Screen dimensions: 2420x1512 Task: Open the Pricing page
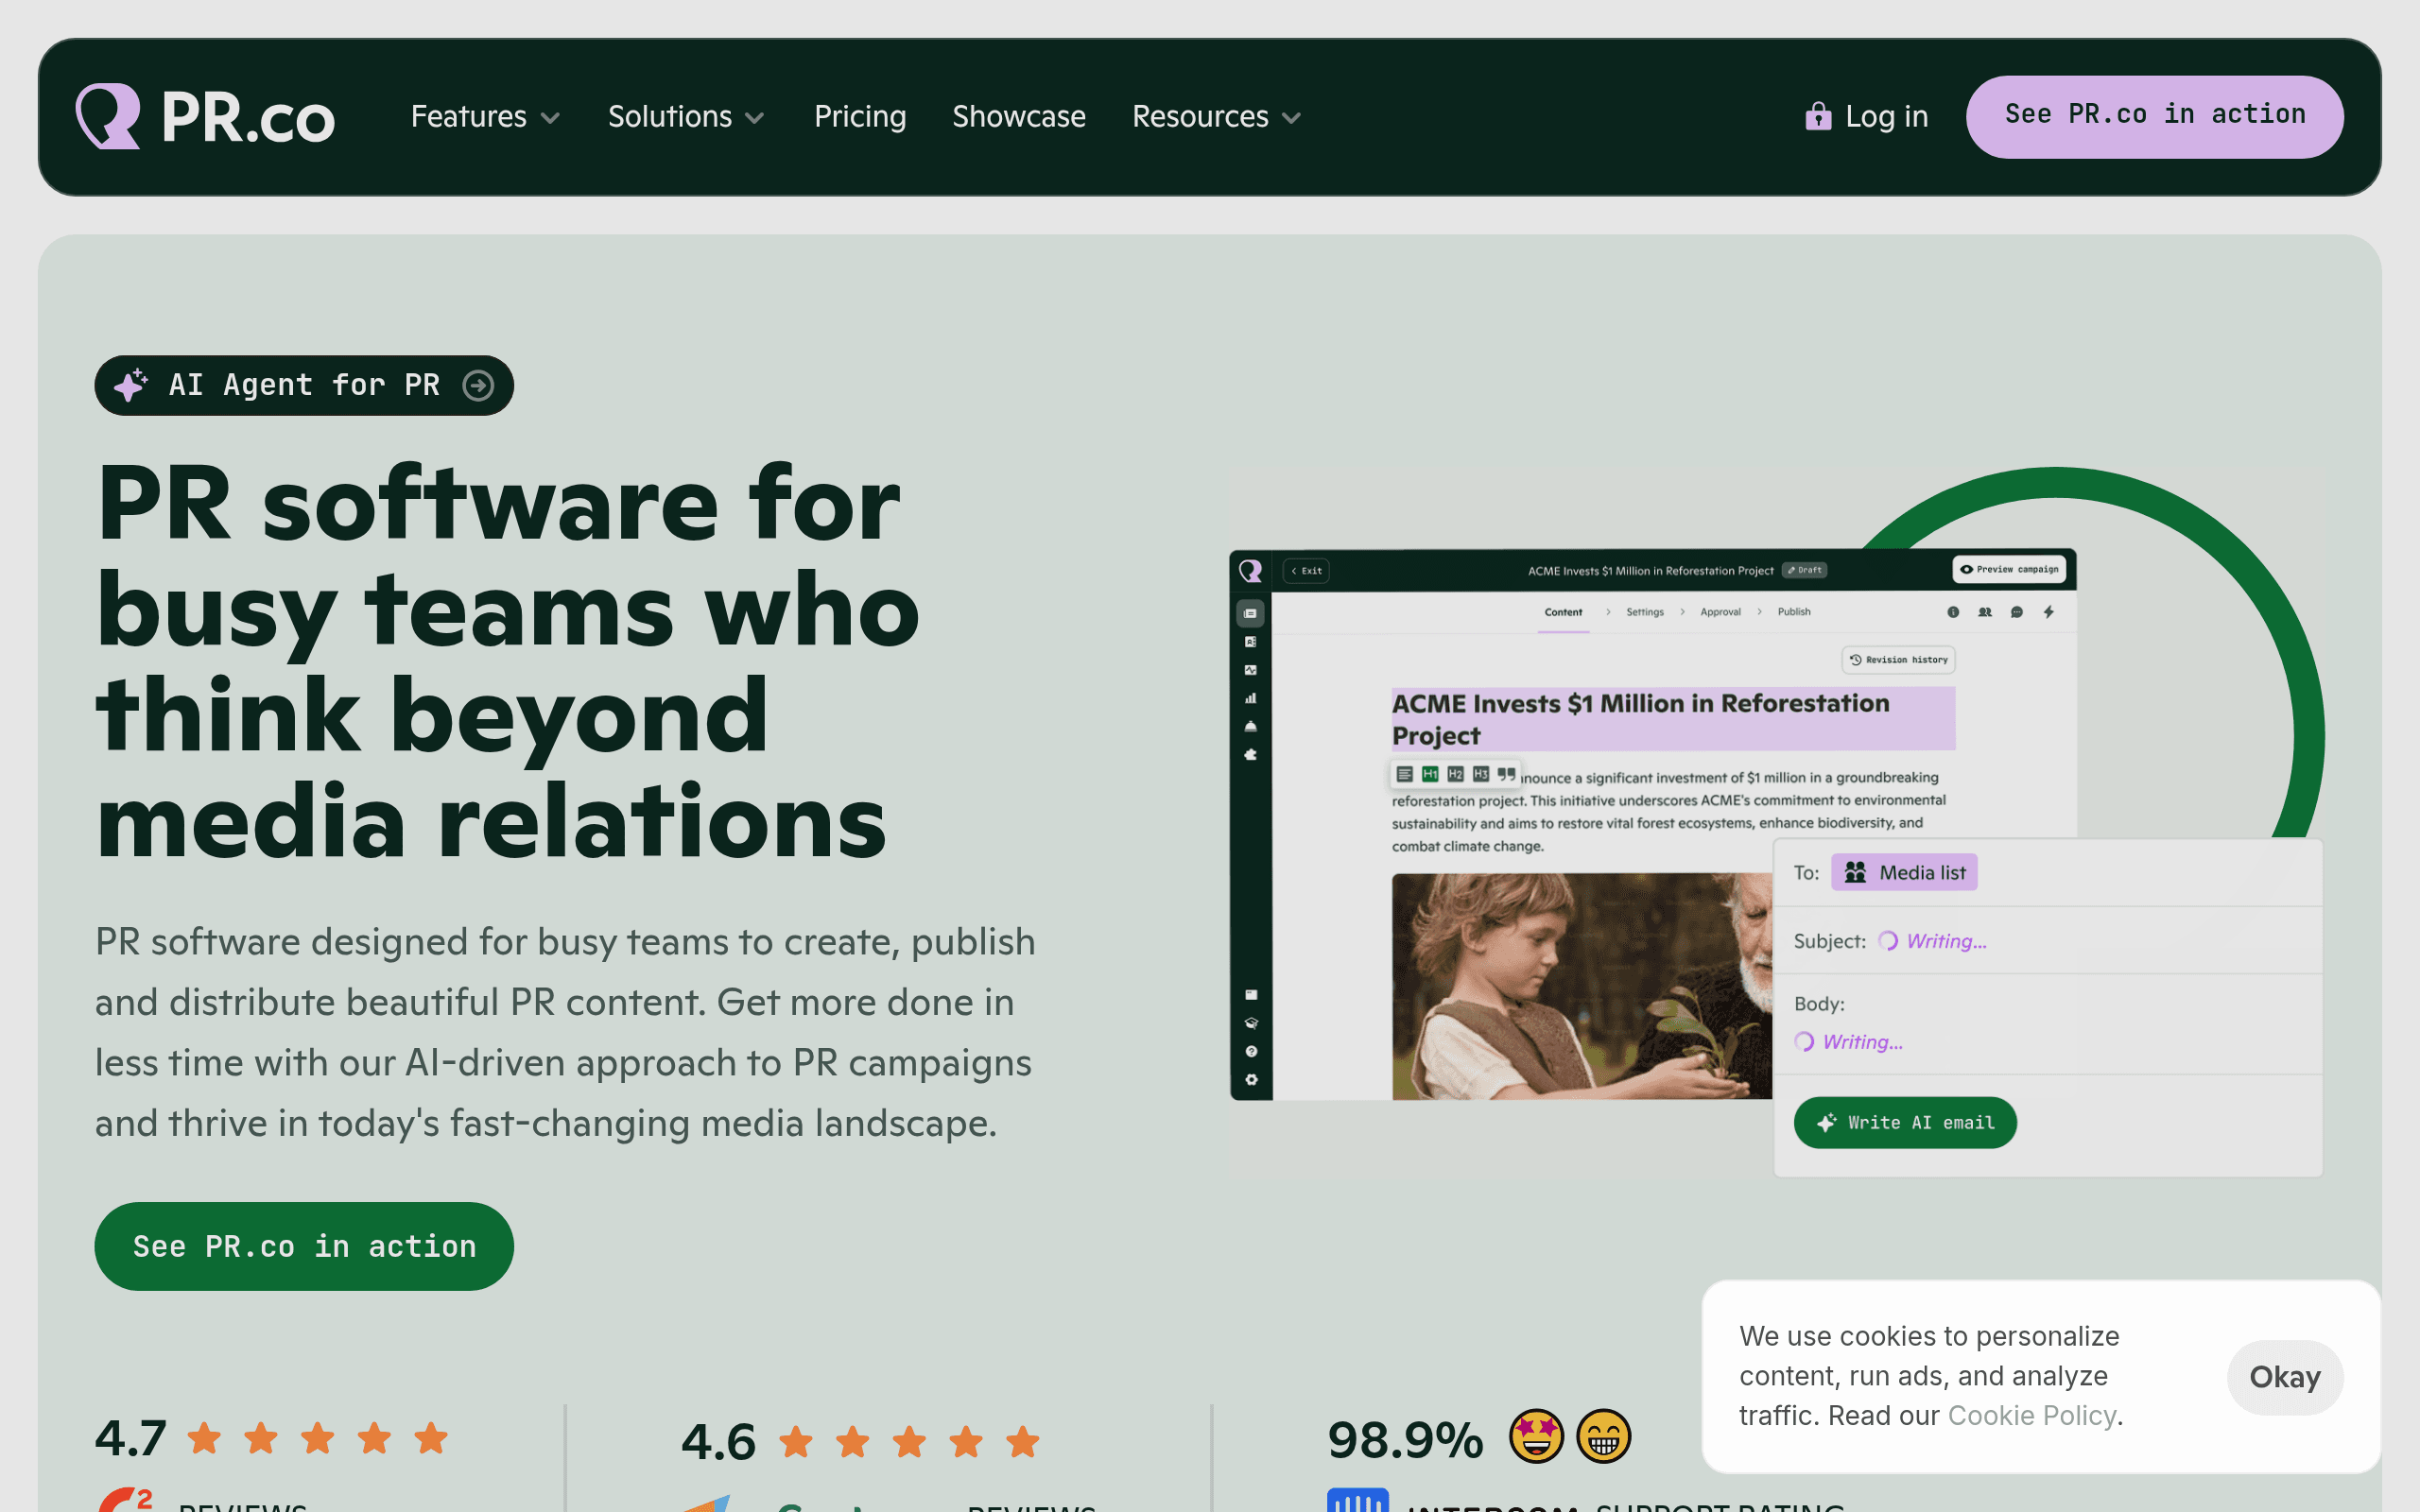(x=860, y=117)
